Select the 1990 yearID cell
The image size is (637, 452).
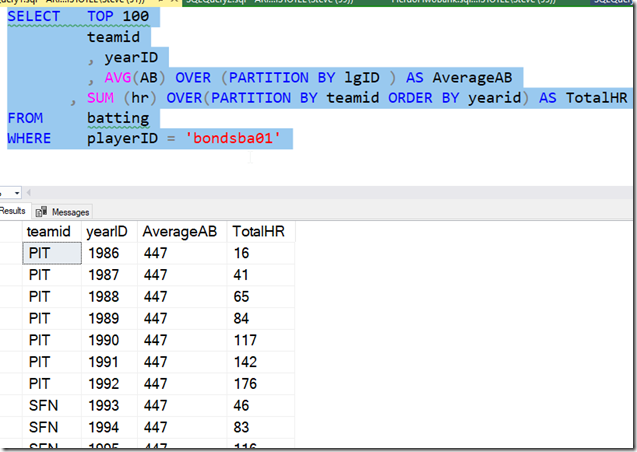tap(109, 340)
